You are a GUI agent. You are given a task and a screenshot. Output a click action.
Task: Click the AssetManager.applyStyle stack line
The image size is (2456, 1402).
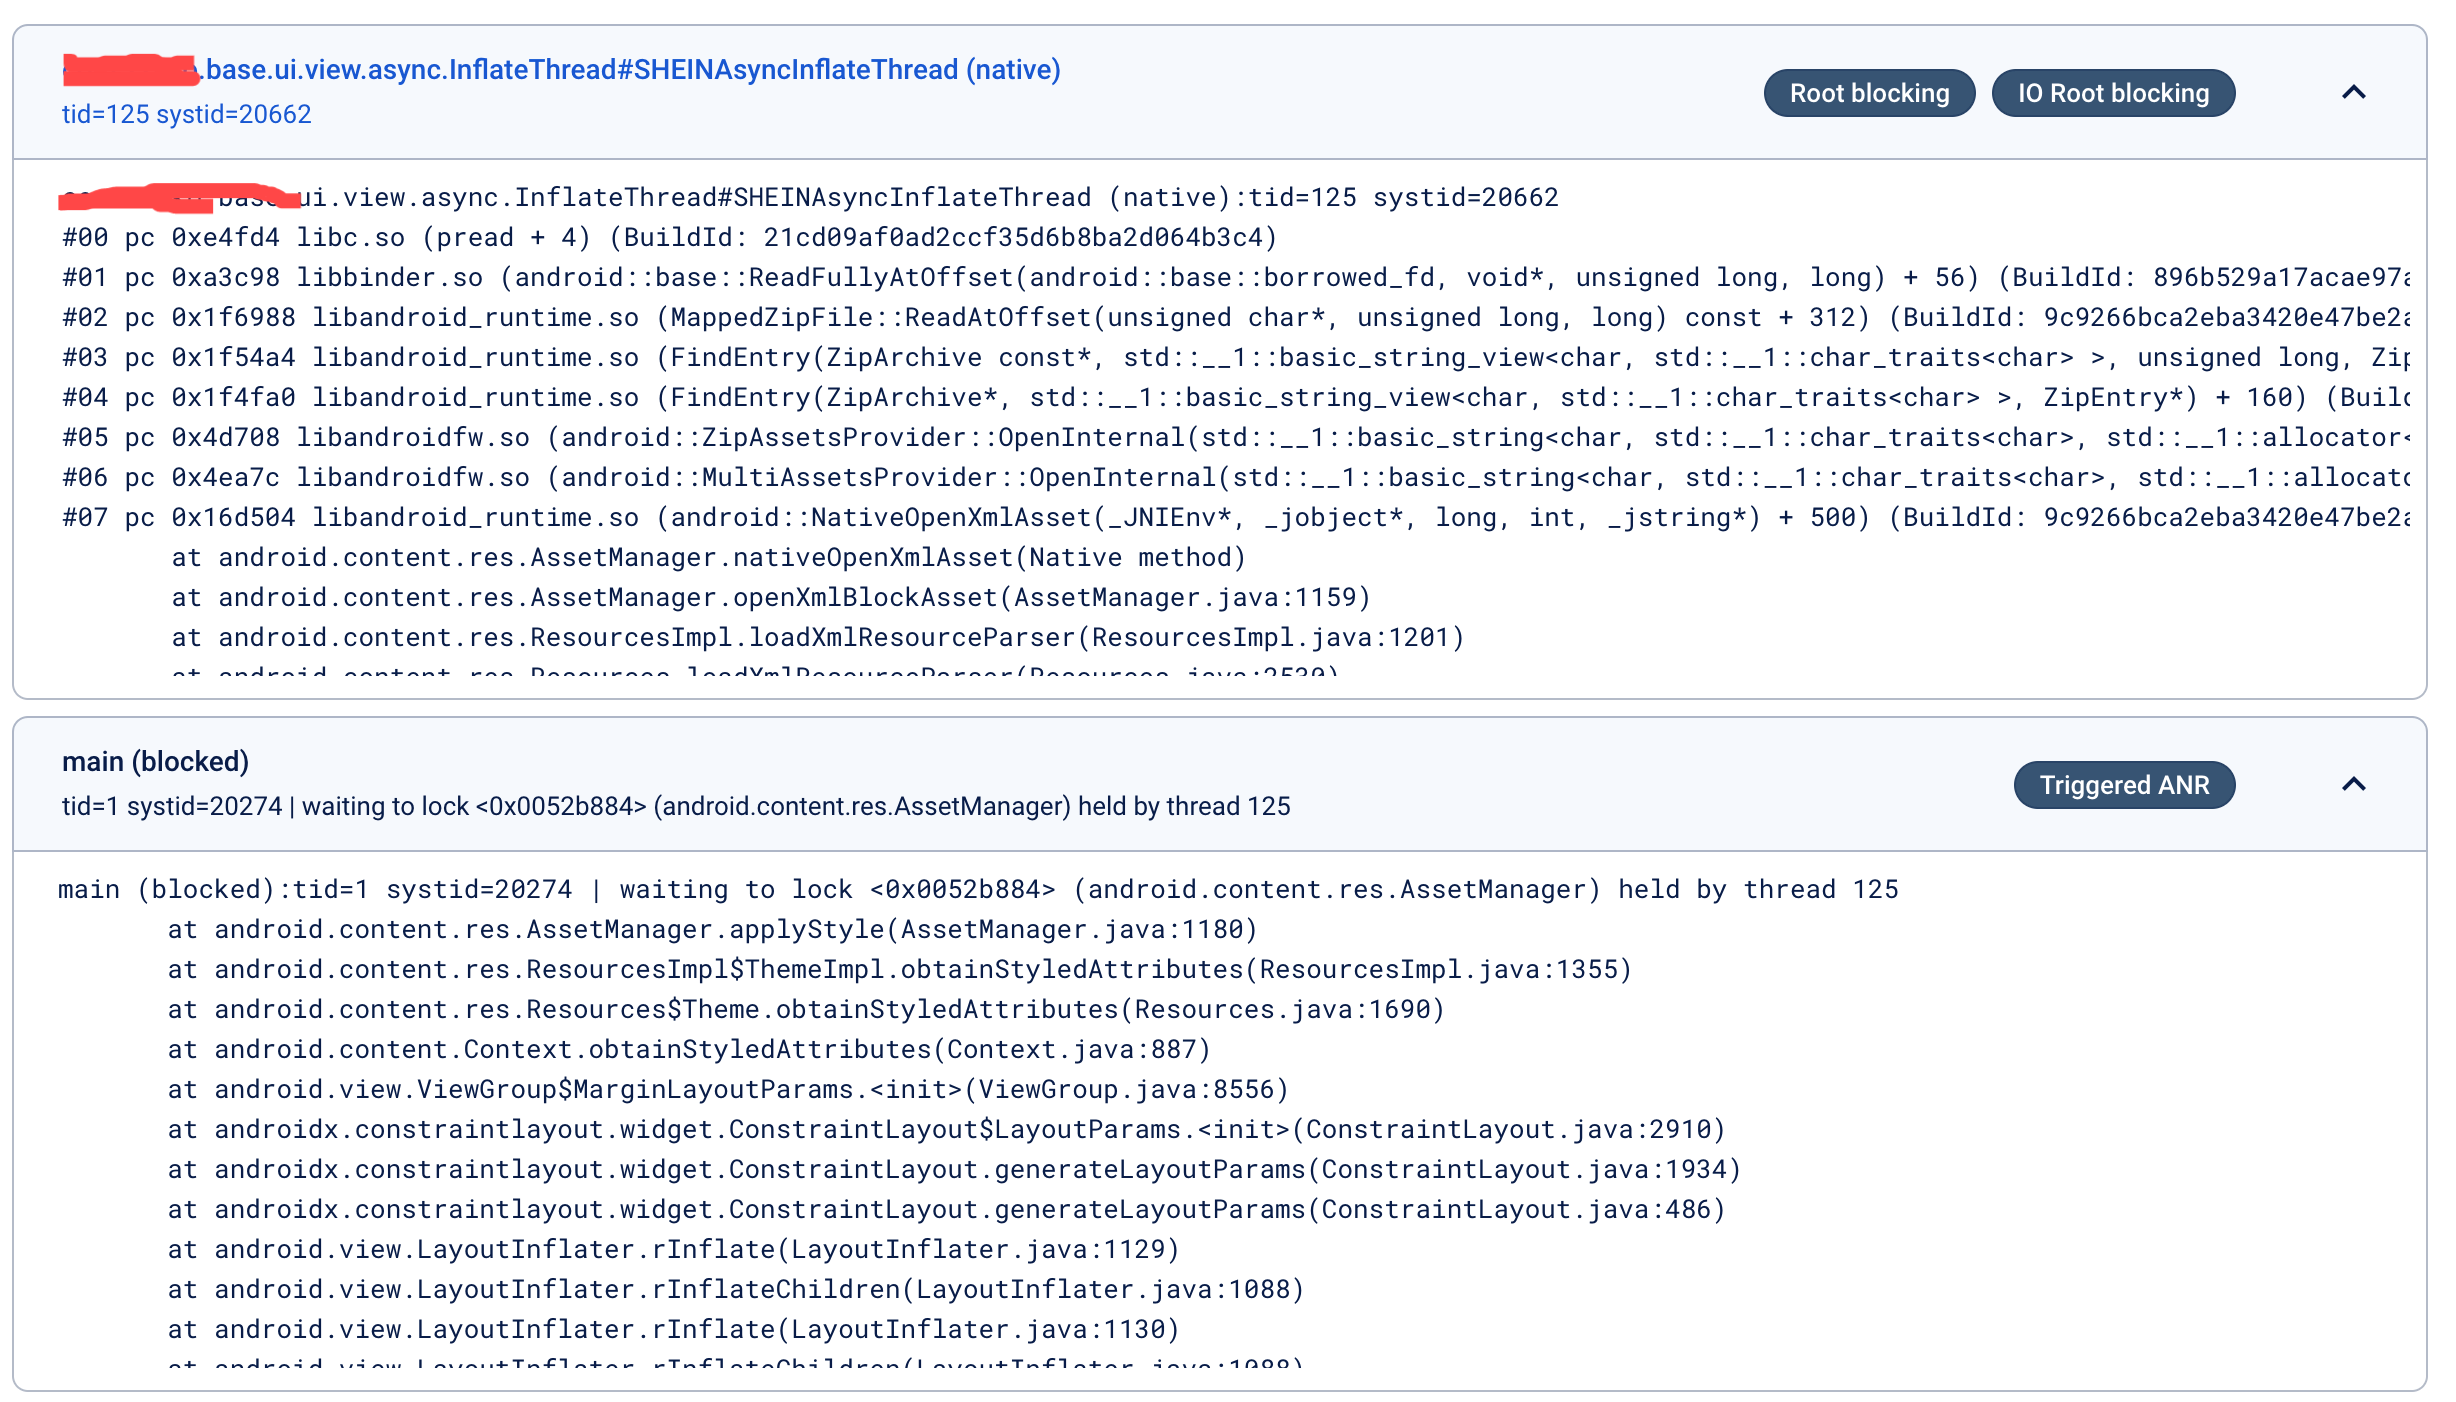(712, 930)
